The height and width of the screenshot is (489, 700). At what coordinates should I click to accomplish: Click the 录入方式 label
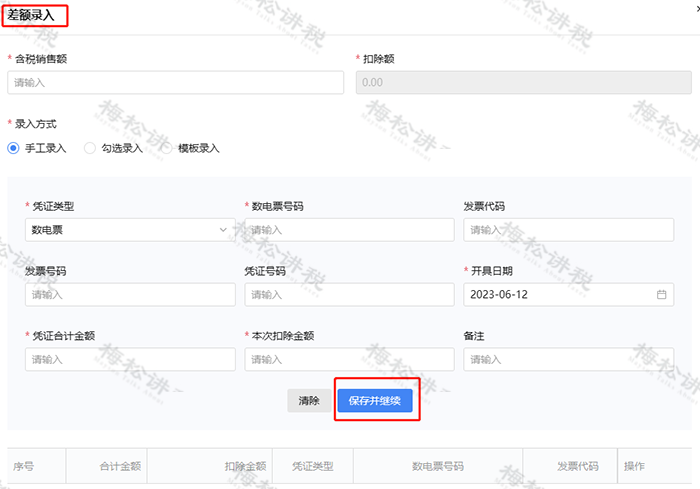[x=36, y=124]
